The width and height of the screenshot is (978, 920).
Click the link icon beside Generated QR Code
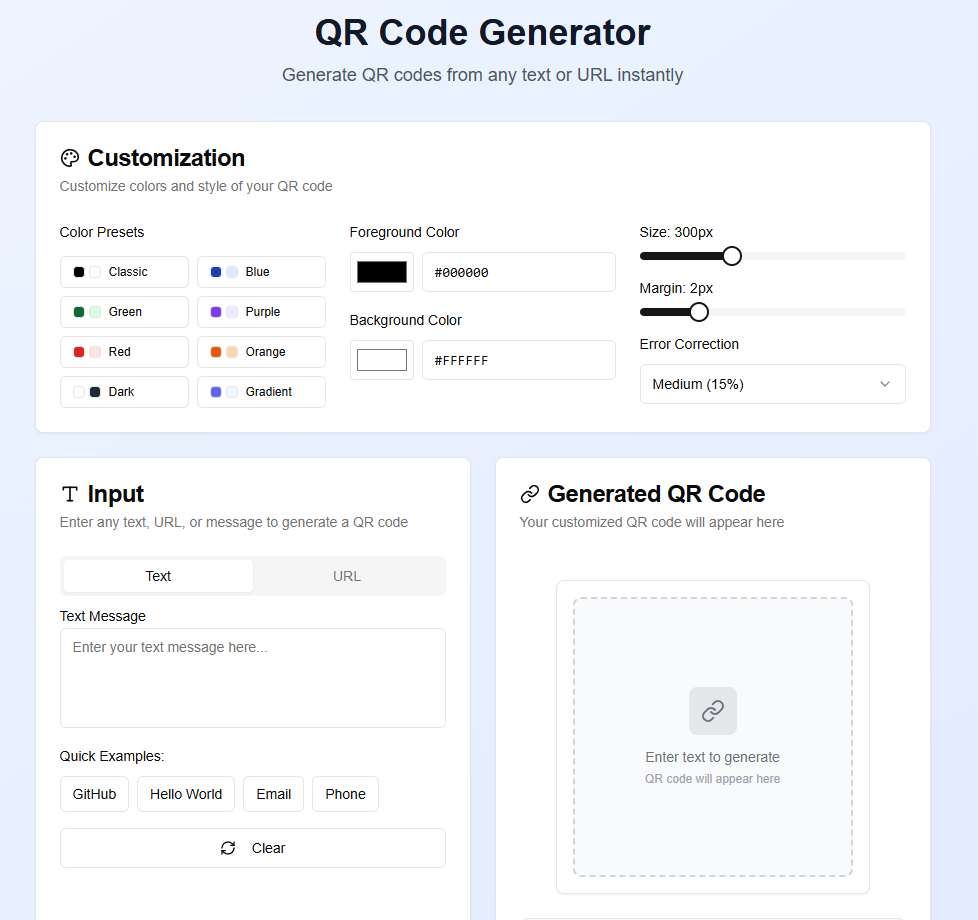pyautogui.click(x=530, y=494)
